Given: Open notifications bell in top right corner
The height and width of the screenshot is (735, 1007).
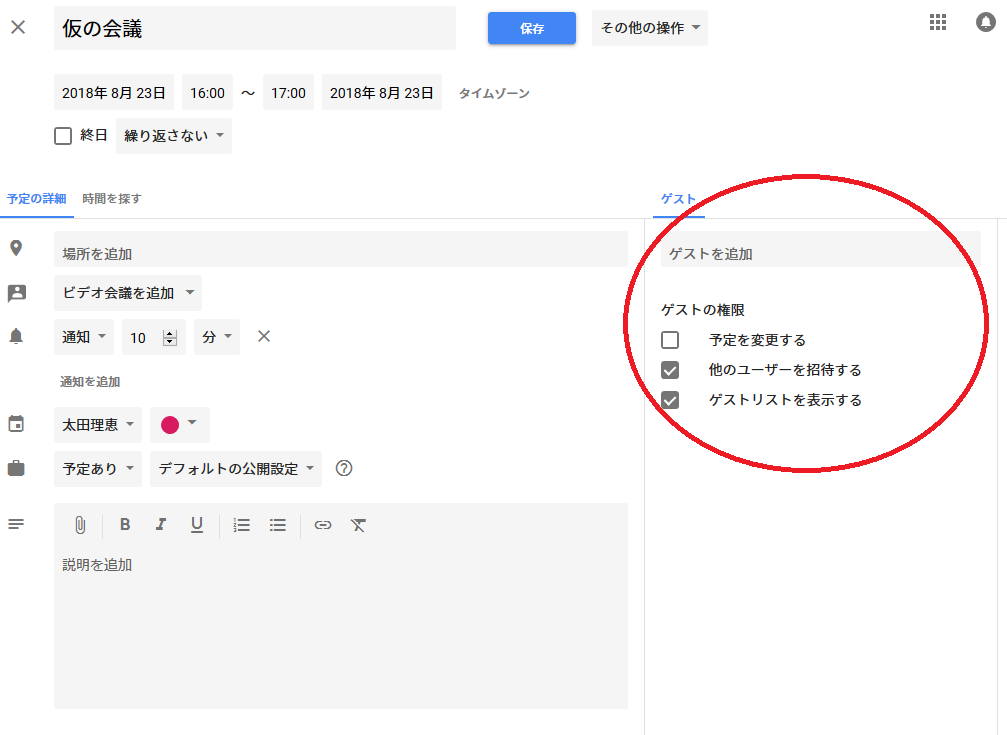Looking at the screenshot, I should 985,22.
